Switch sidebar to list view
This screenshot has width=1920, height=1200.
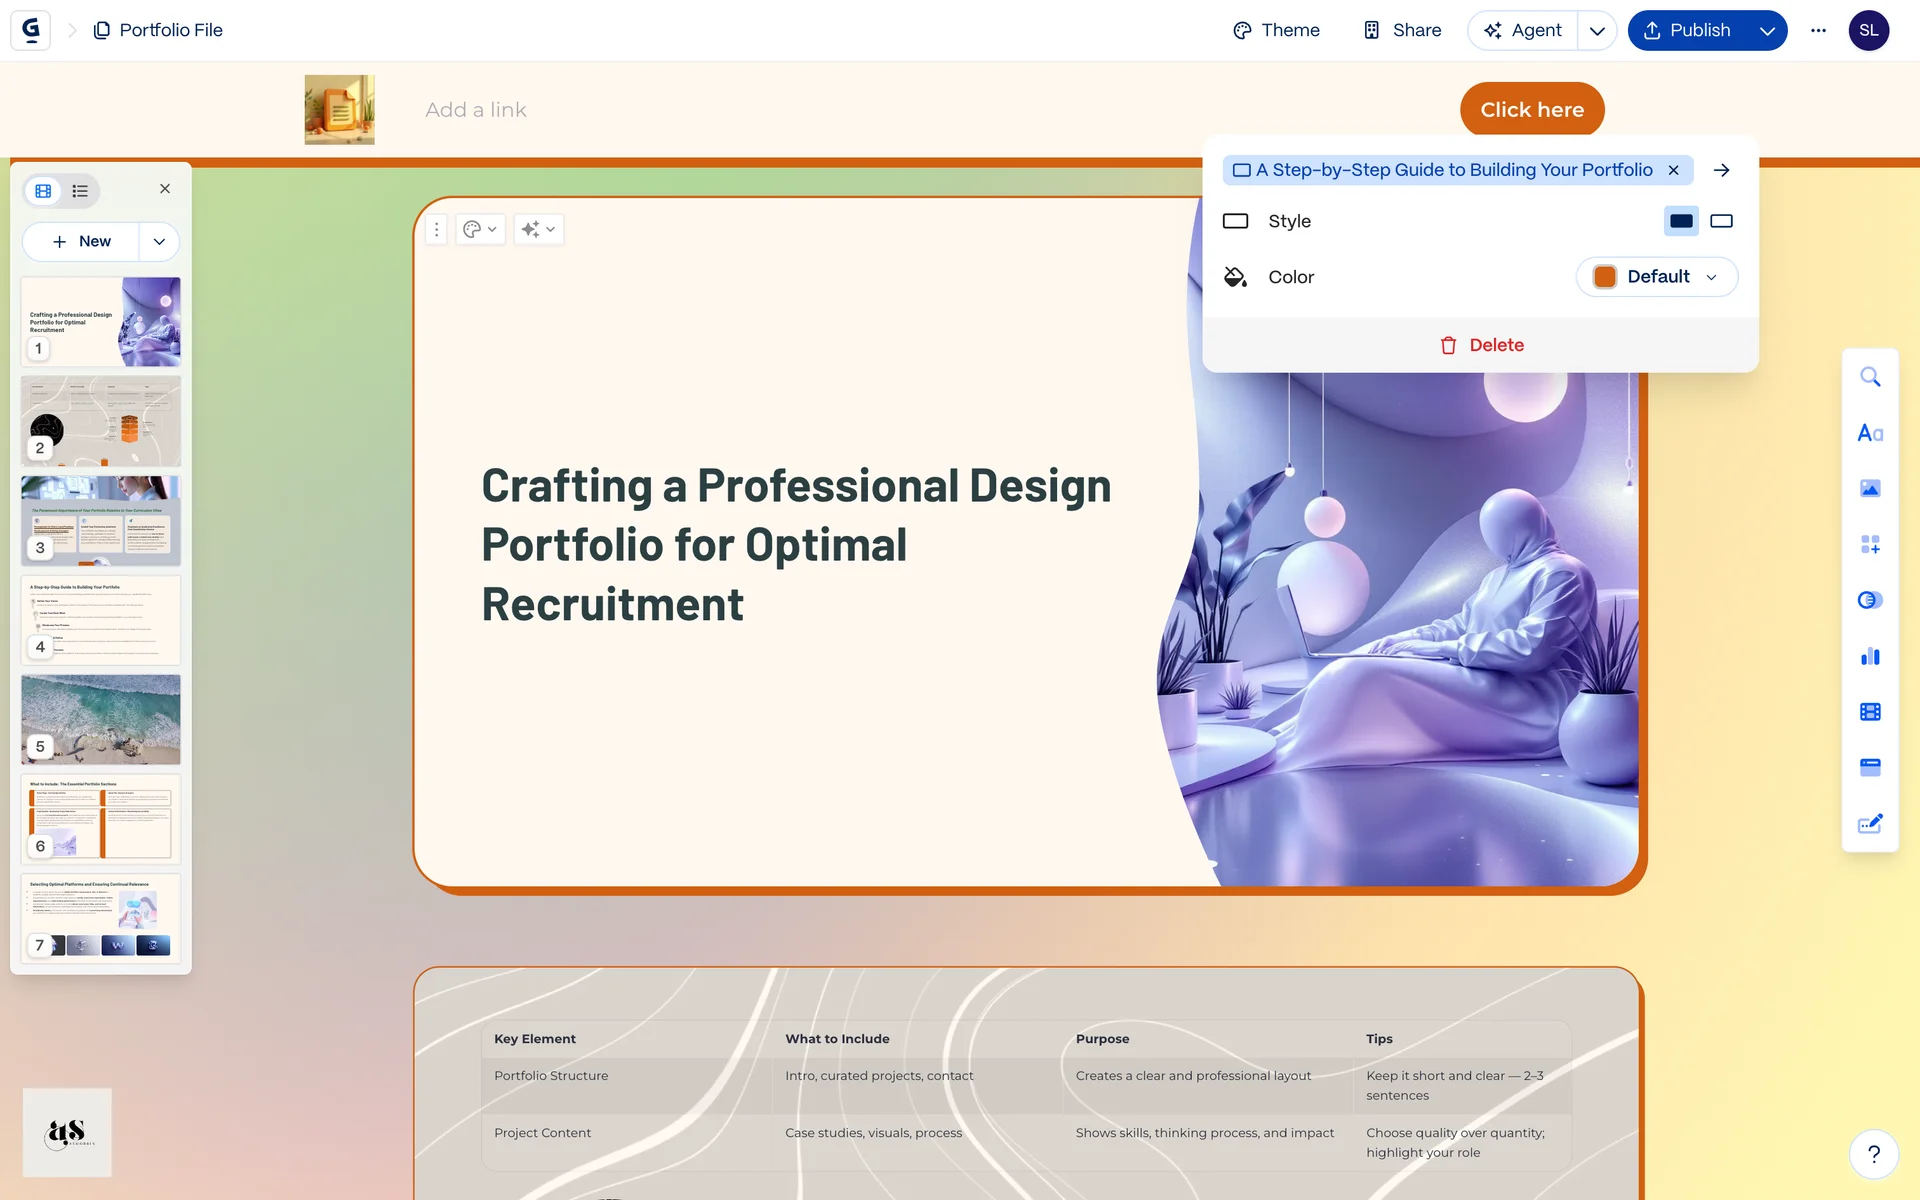(x=80, y=191)
